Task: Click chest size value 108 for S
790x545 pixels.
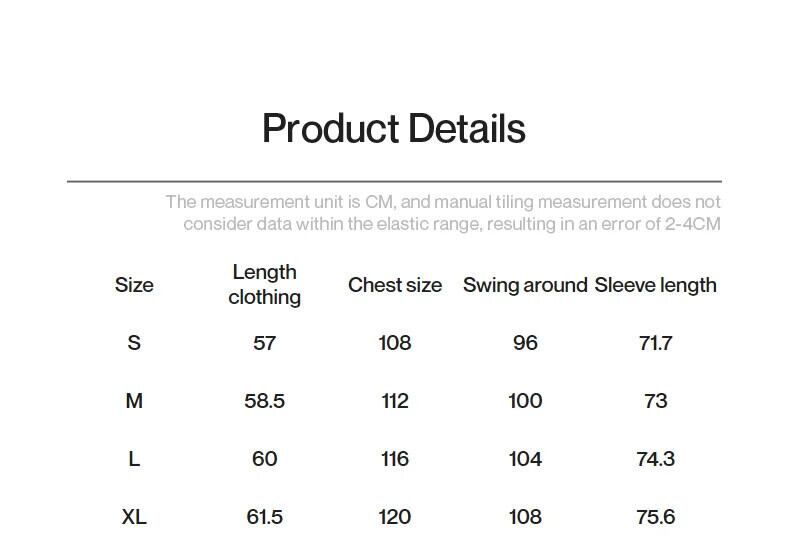Action: pos(394,343)
